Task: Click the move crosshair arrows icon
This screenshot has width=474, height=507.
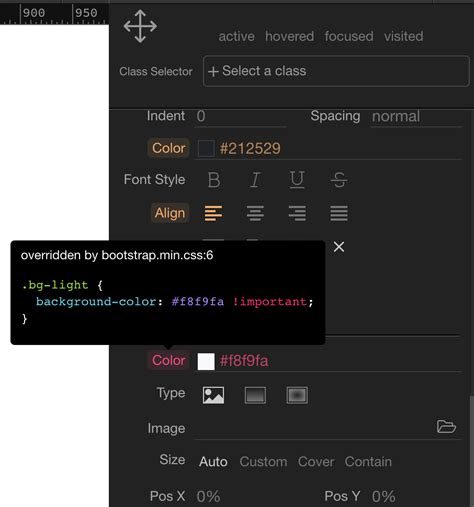Action: (x=140, y=26)
